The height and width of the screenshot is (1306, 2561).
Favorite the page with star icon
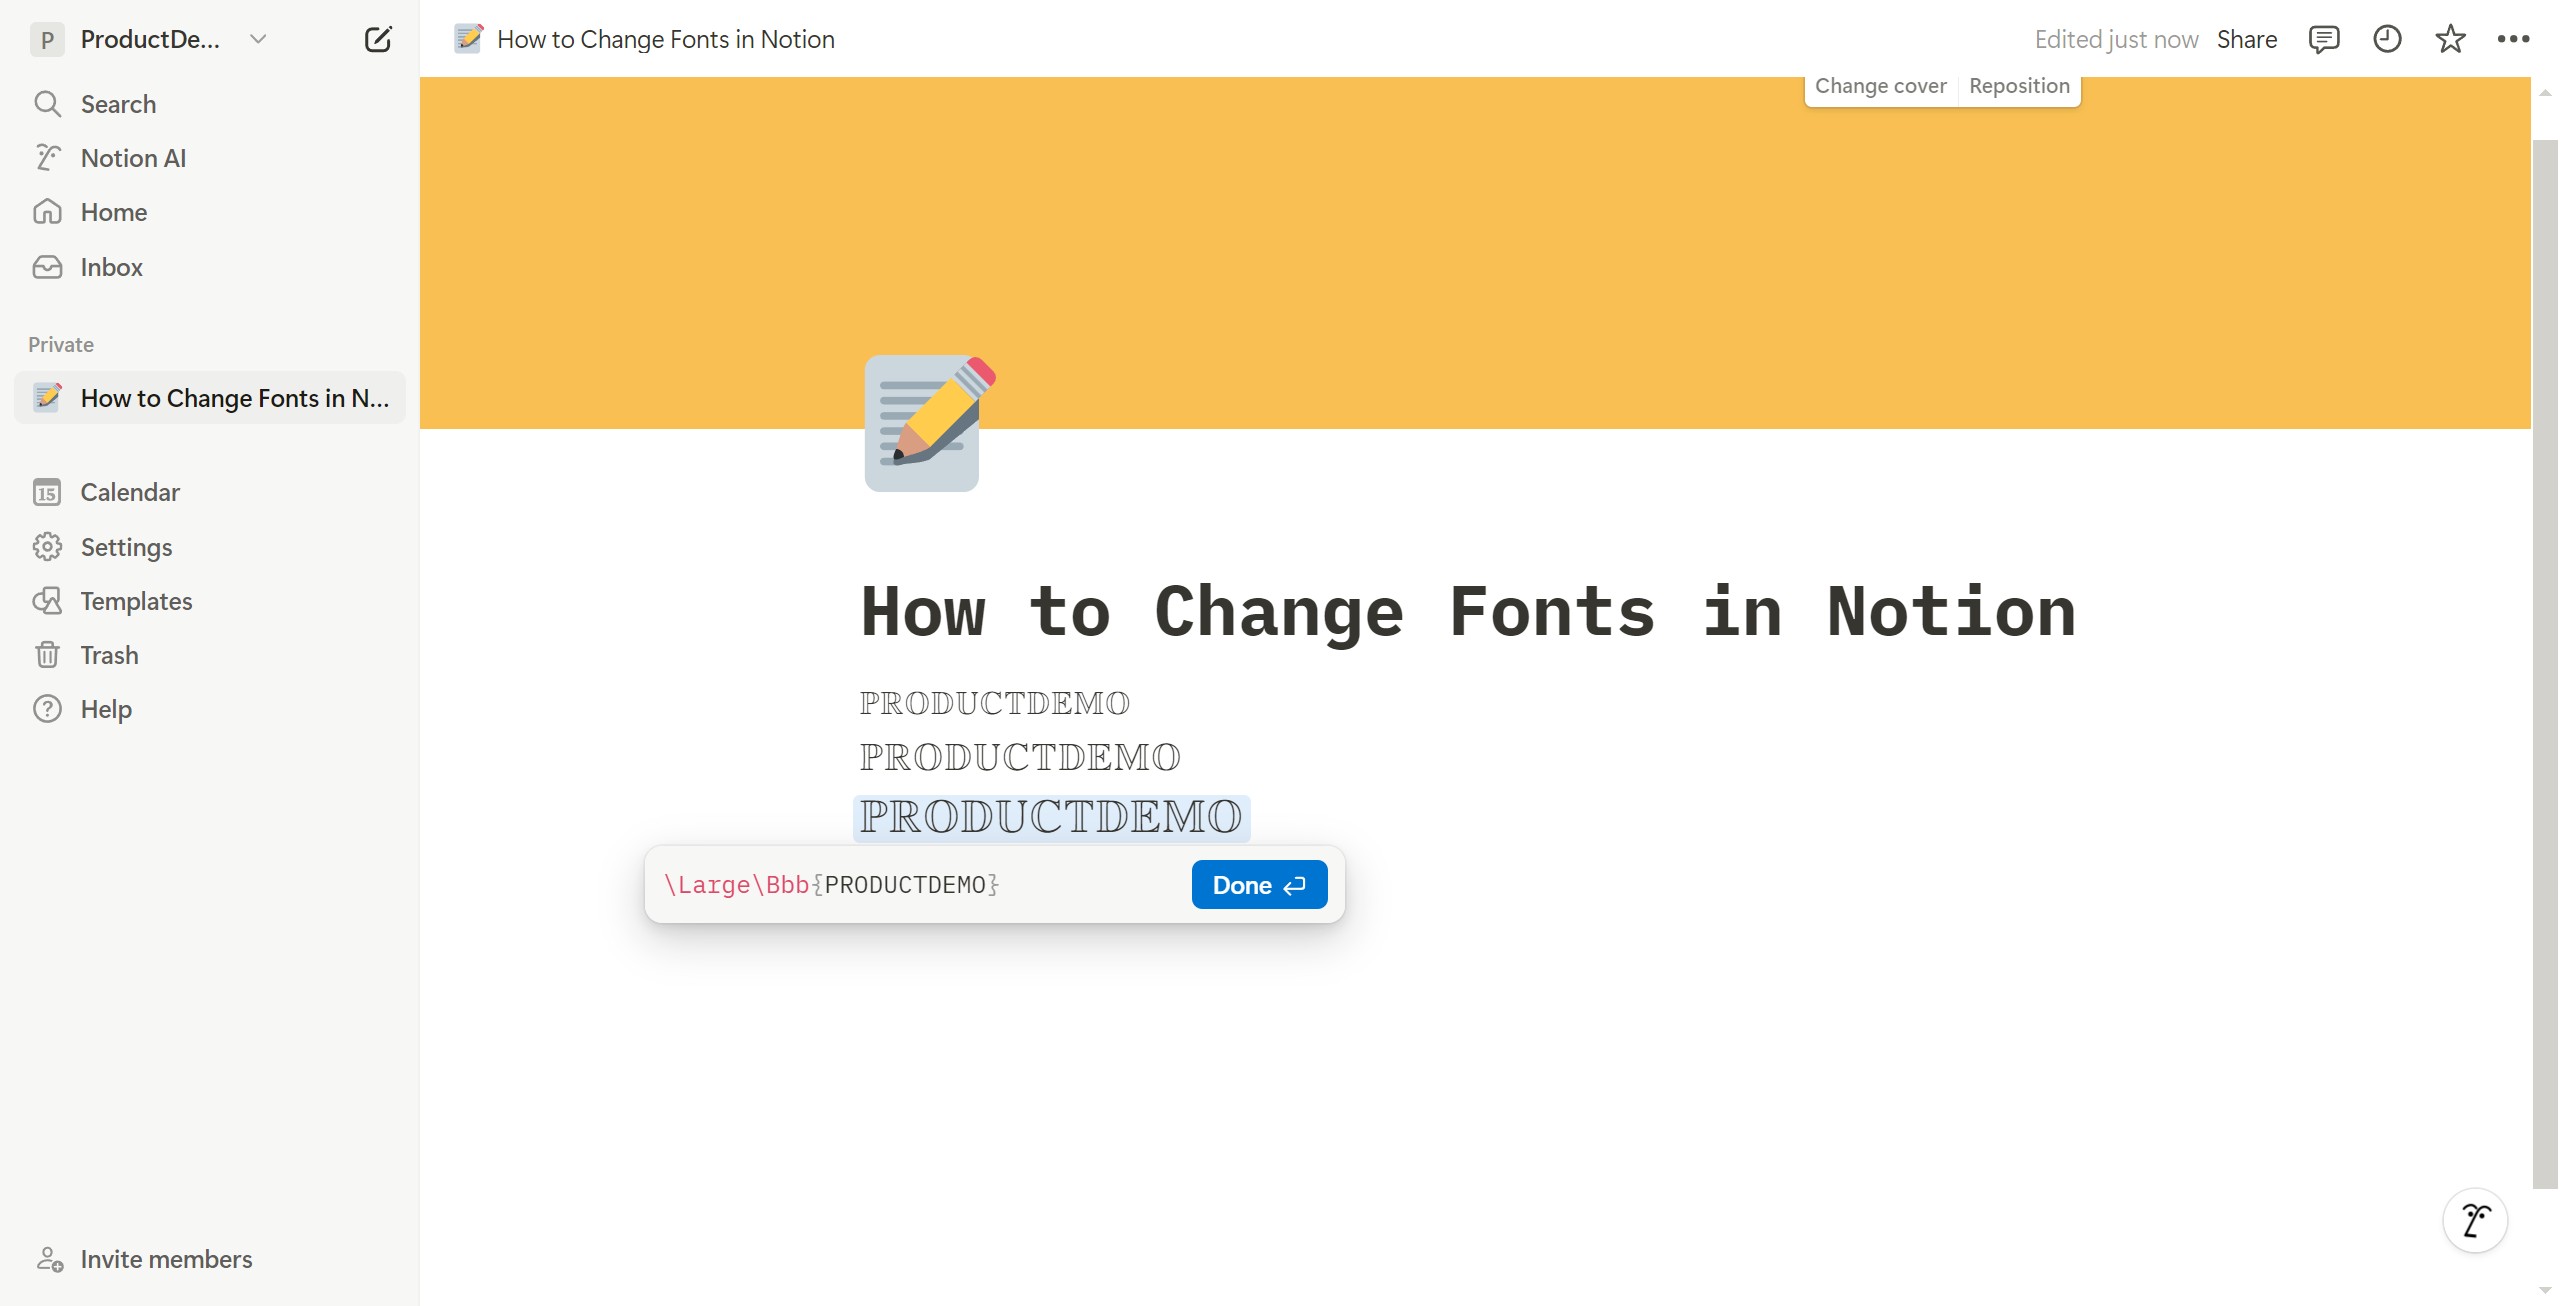coord(2450,39)
